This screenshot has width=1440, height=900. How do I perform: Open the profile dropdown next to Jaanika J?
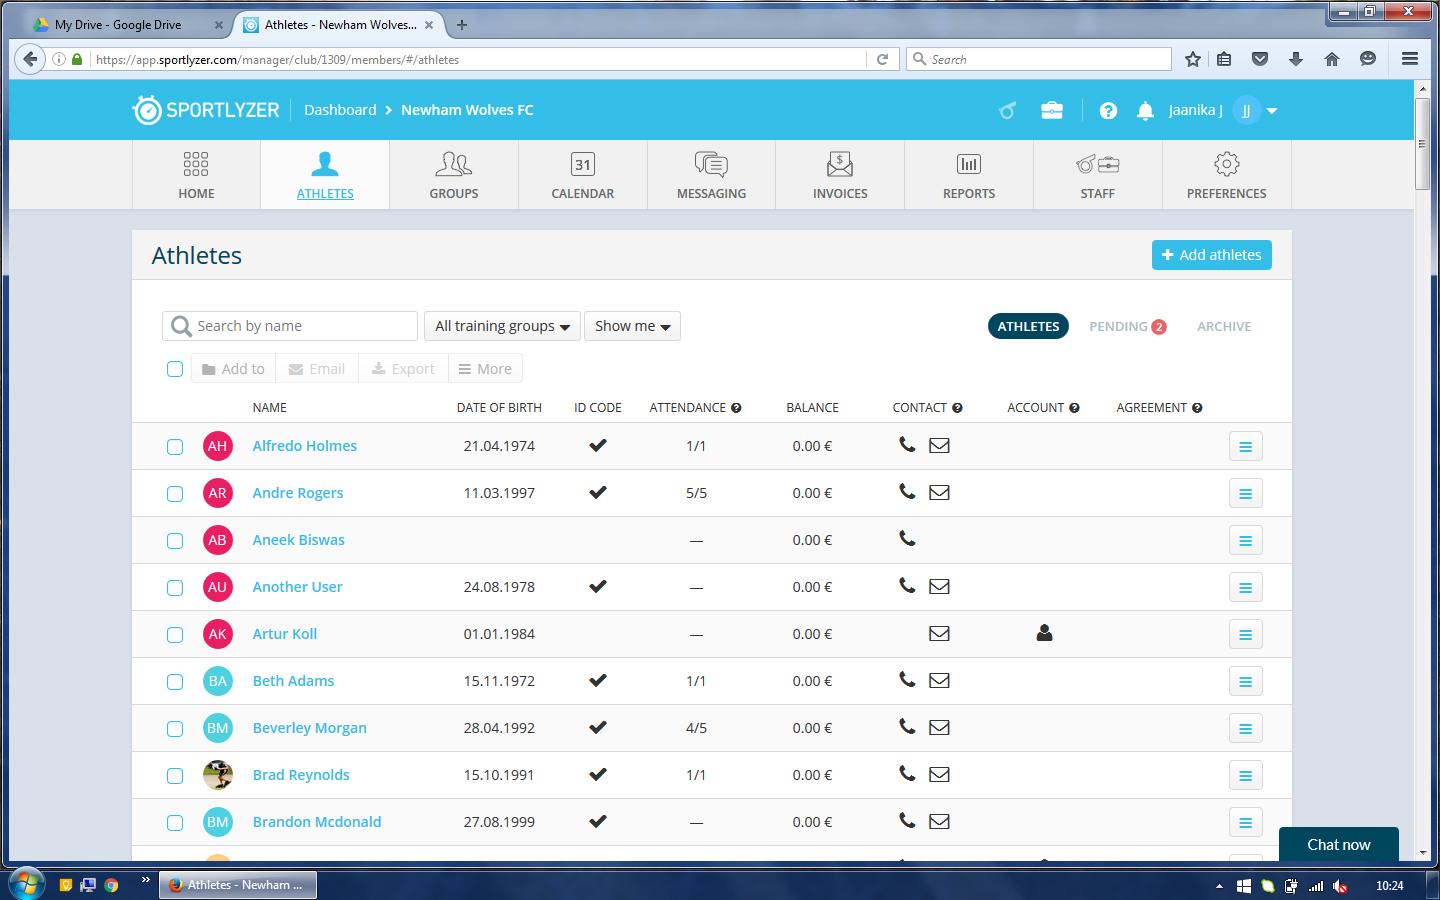pyautogui.click(x=1270, y=110)
